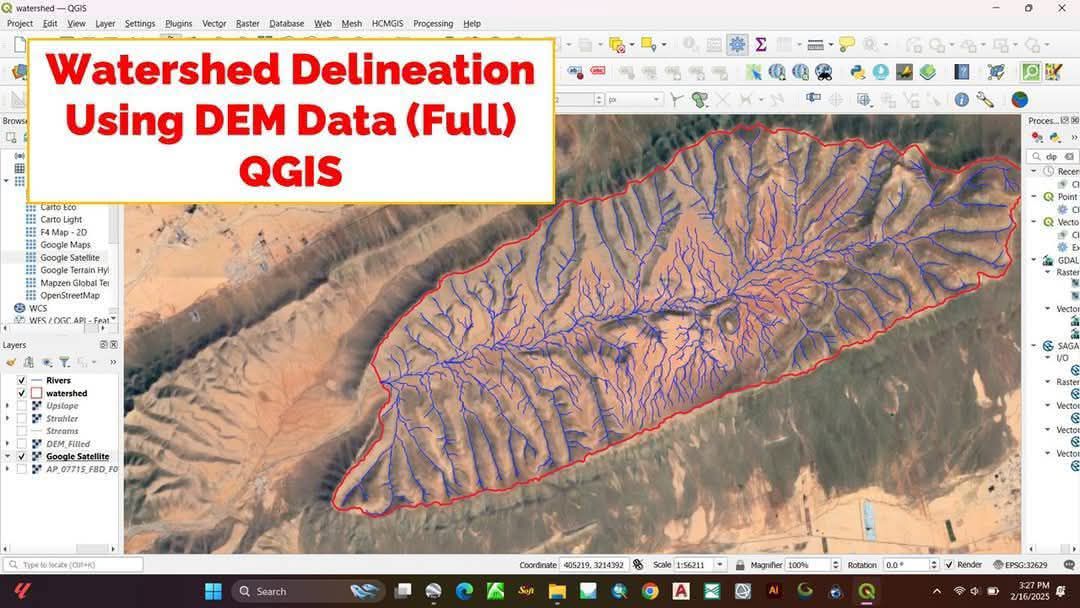Open the messages log icon in status bar

point(1069,565)
